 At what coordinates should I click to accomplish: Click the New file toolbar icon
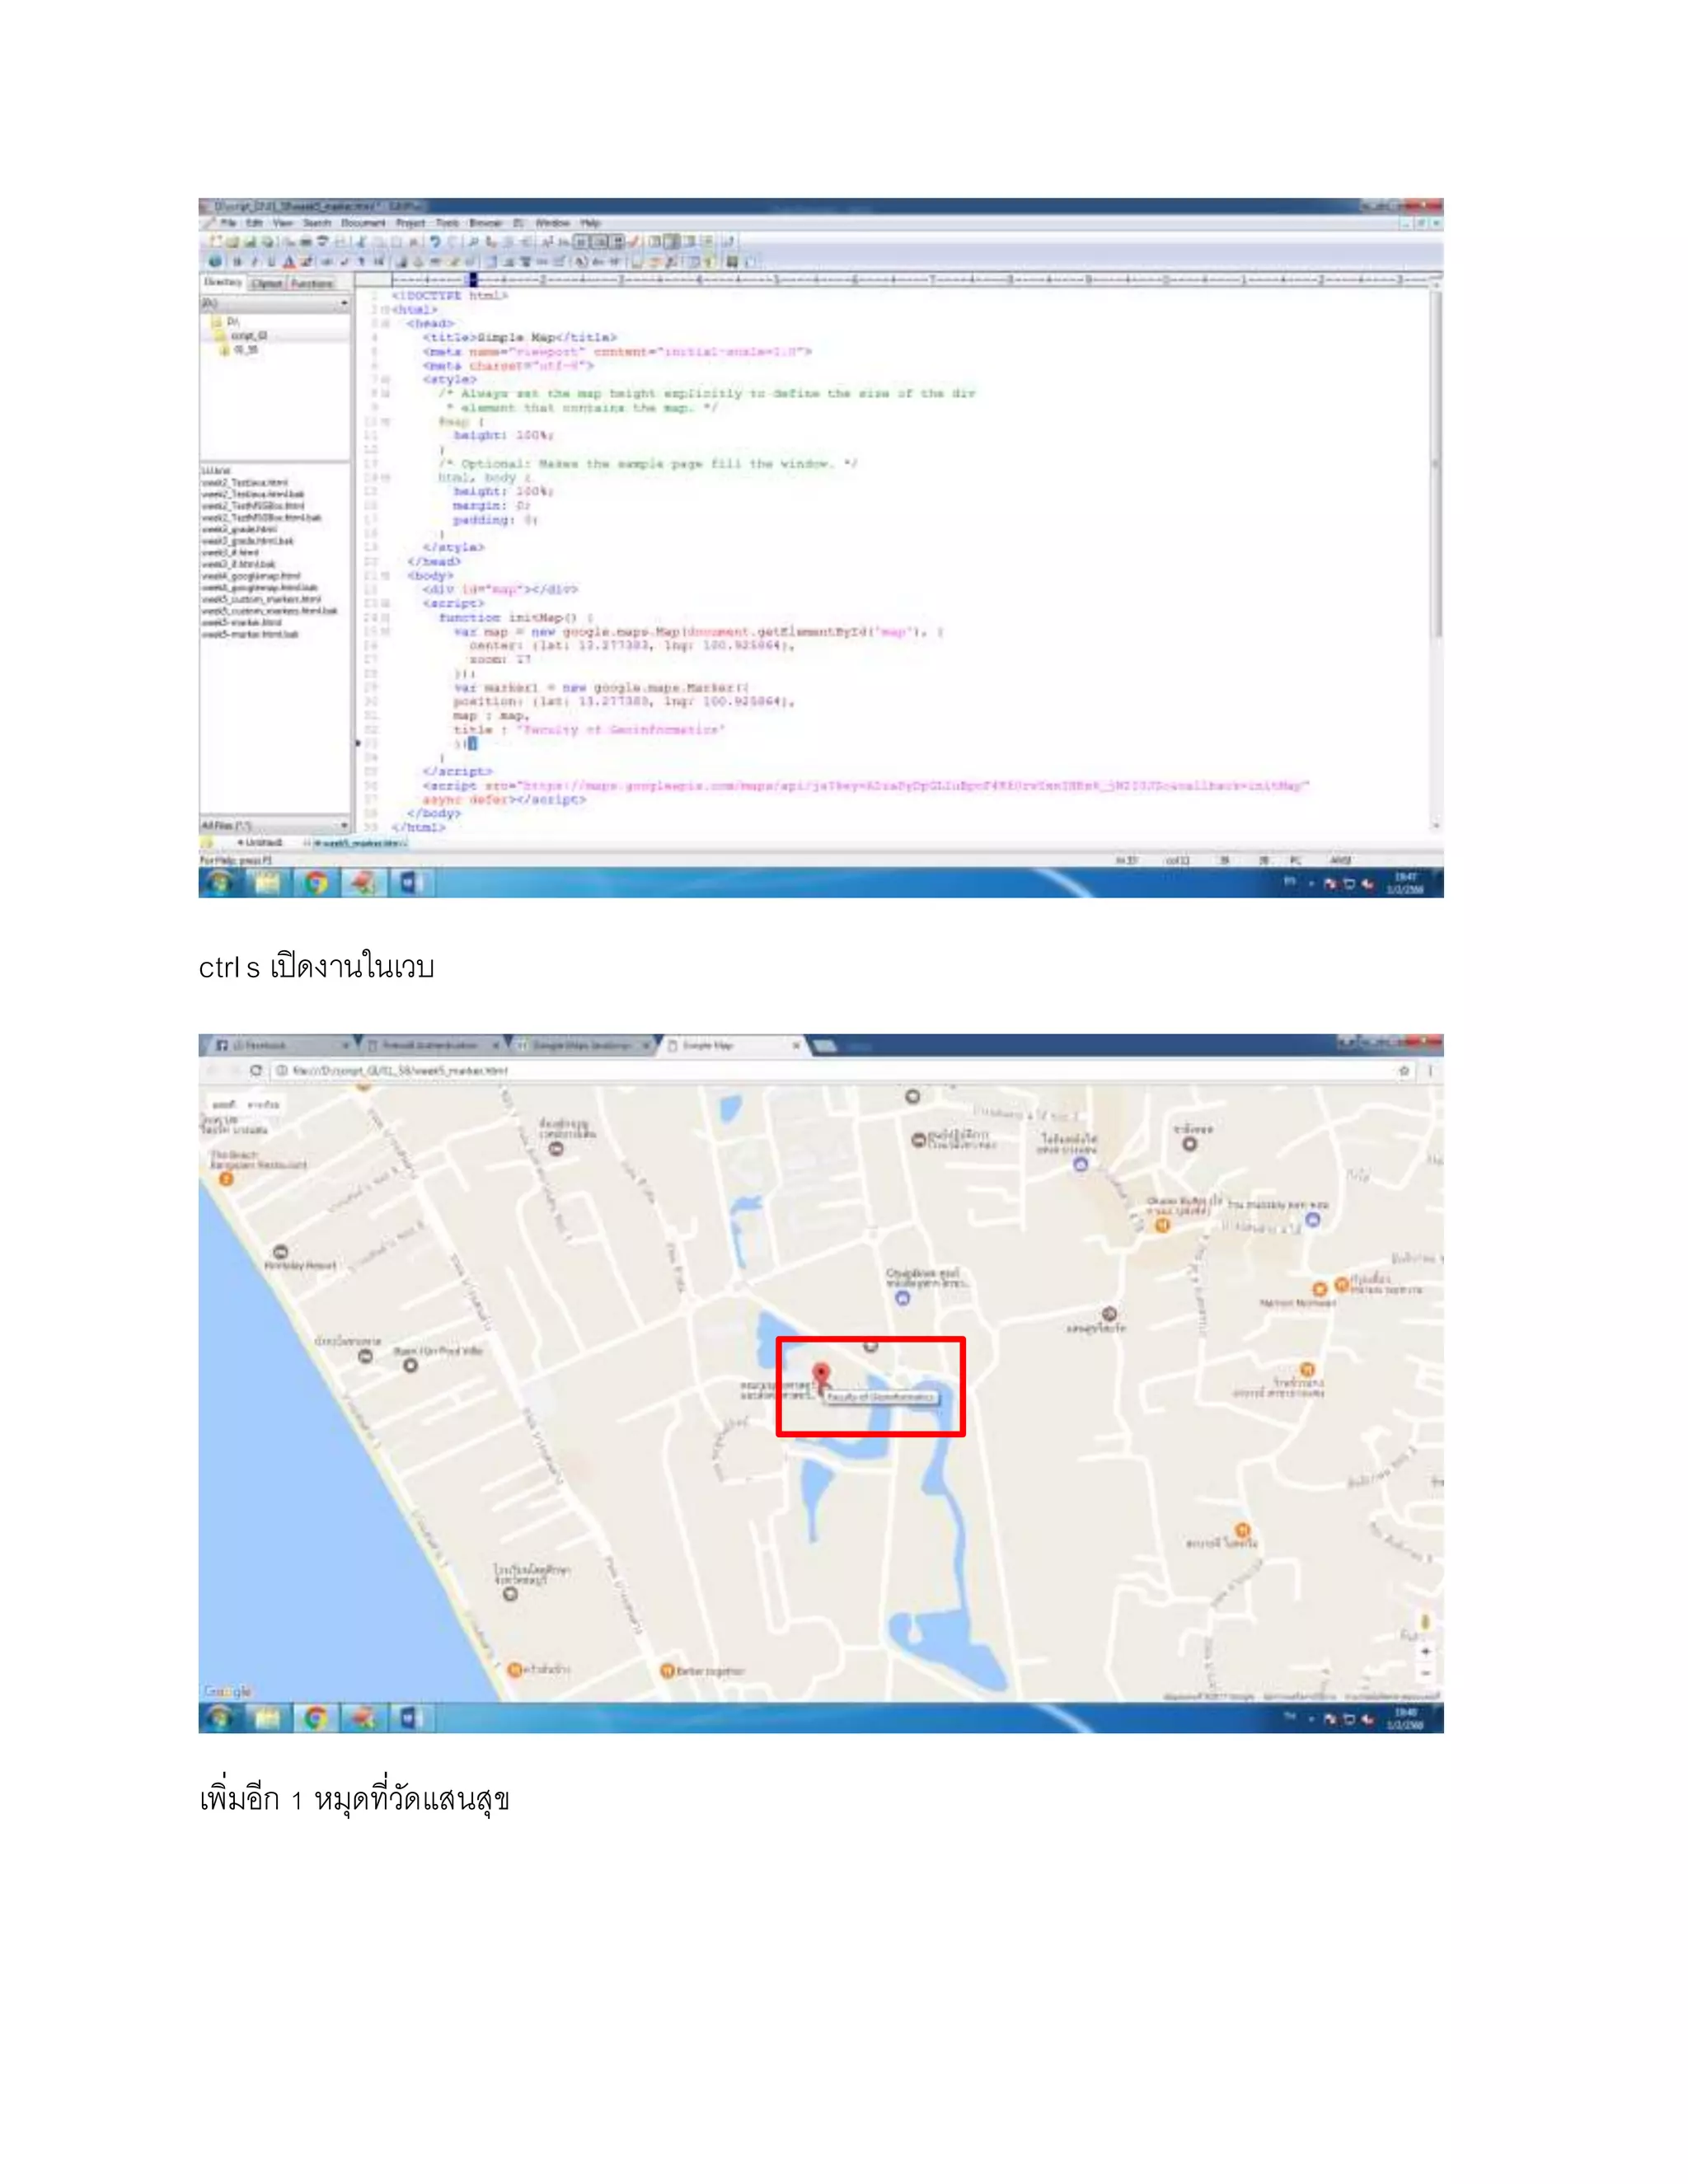(215, 241)
